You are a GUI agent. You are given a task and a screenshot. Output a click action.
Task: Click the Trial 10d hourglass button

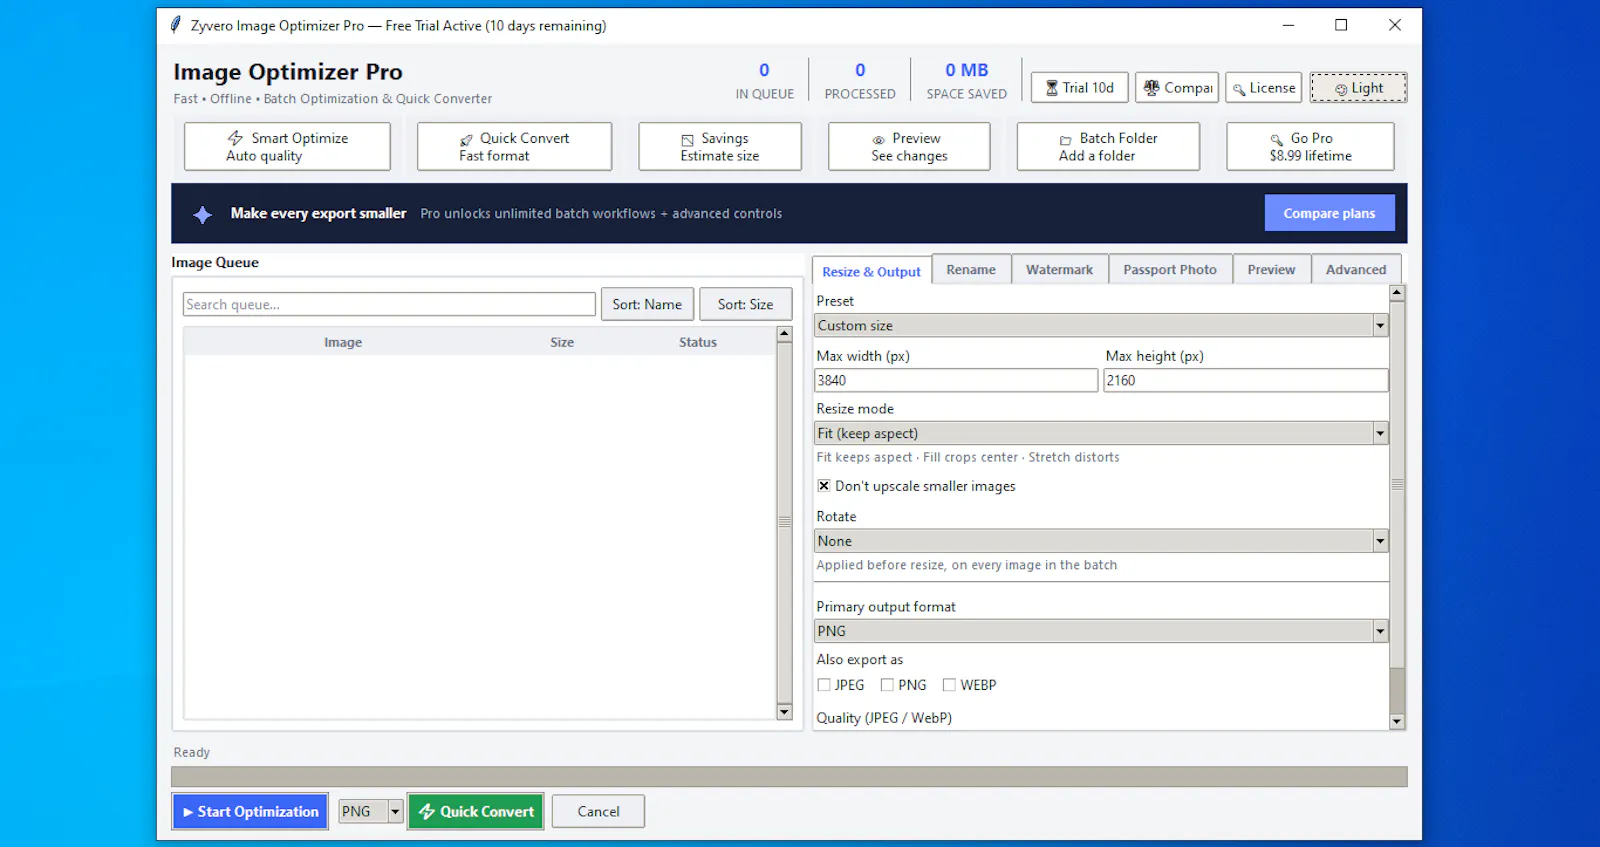[1080, 88]
